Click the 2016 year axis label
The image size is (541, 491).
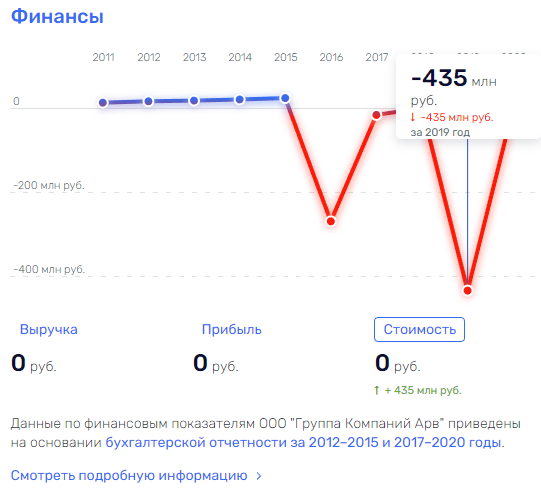(x=331, y=57)
